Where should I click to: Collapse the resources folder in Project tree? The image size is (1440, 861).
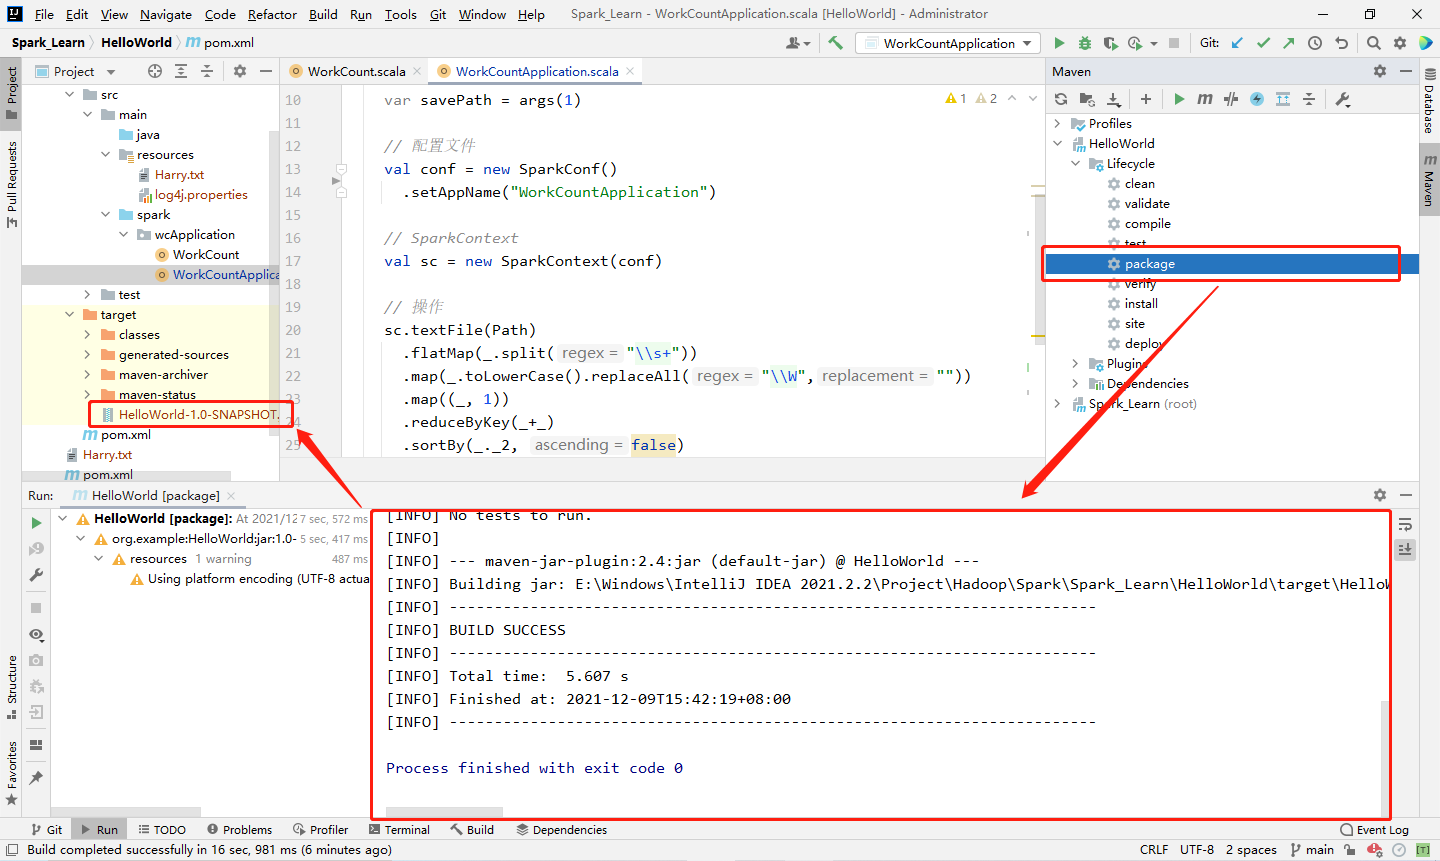pyautogui.click(x=106, y=154)
